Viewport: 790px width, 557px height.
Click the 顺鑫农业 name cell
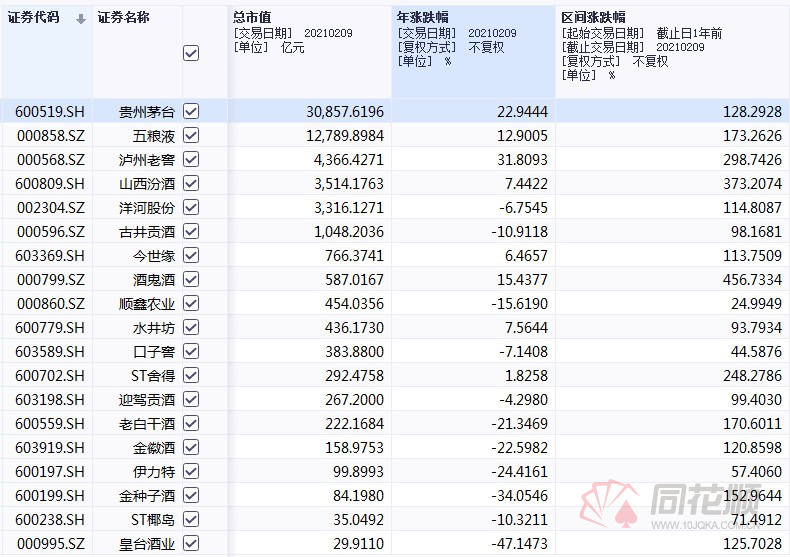point(147,304)
